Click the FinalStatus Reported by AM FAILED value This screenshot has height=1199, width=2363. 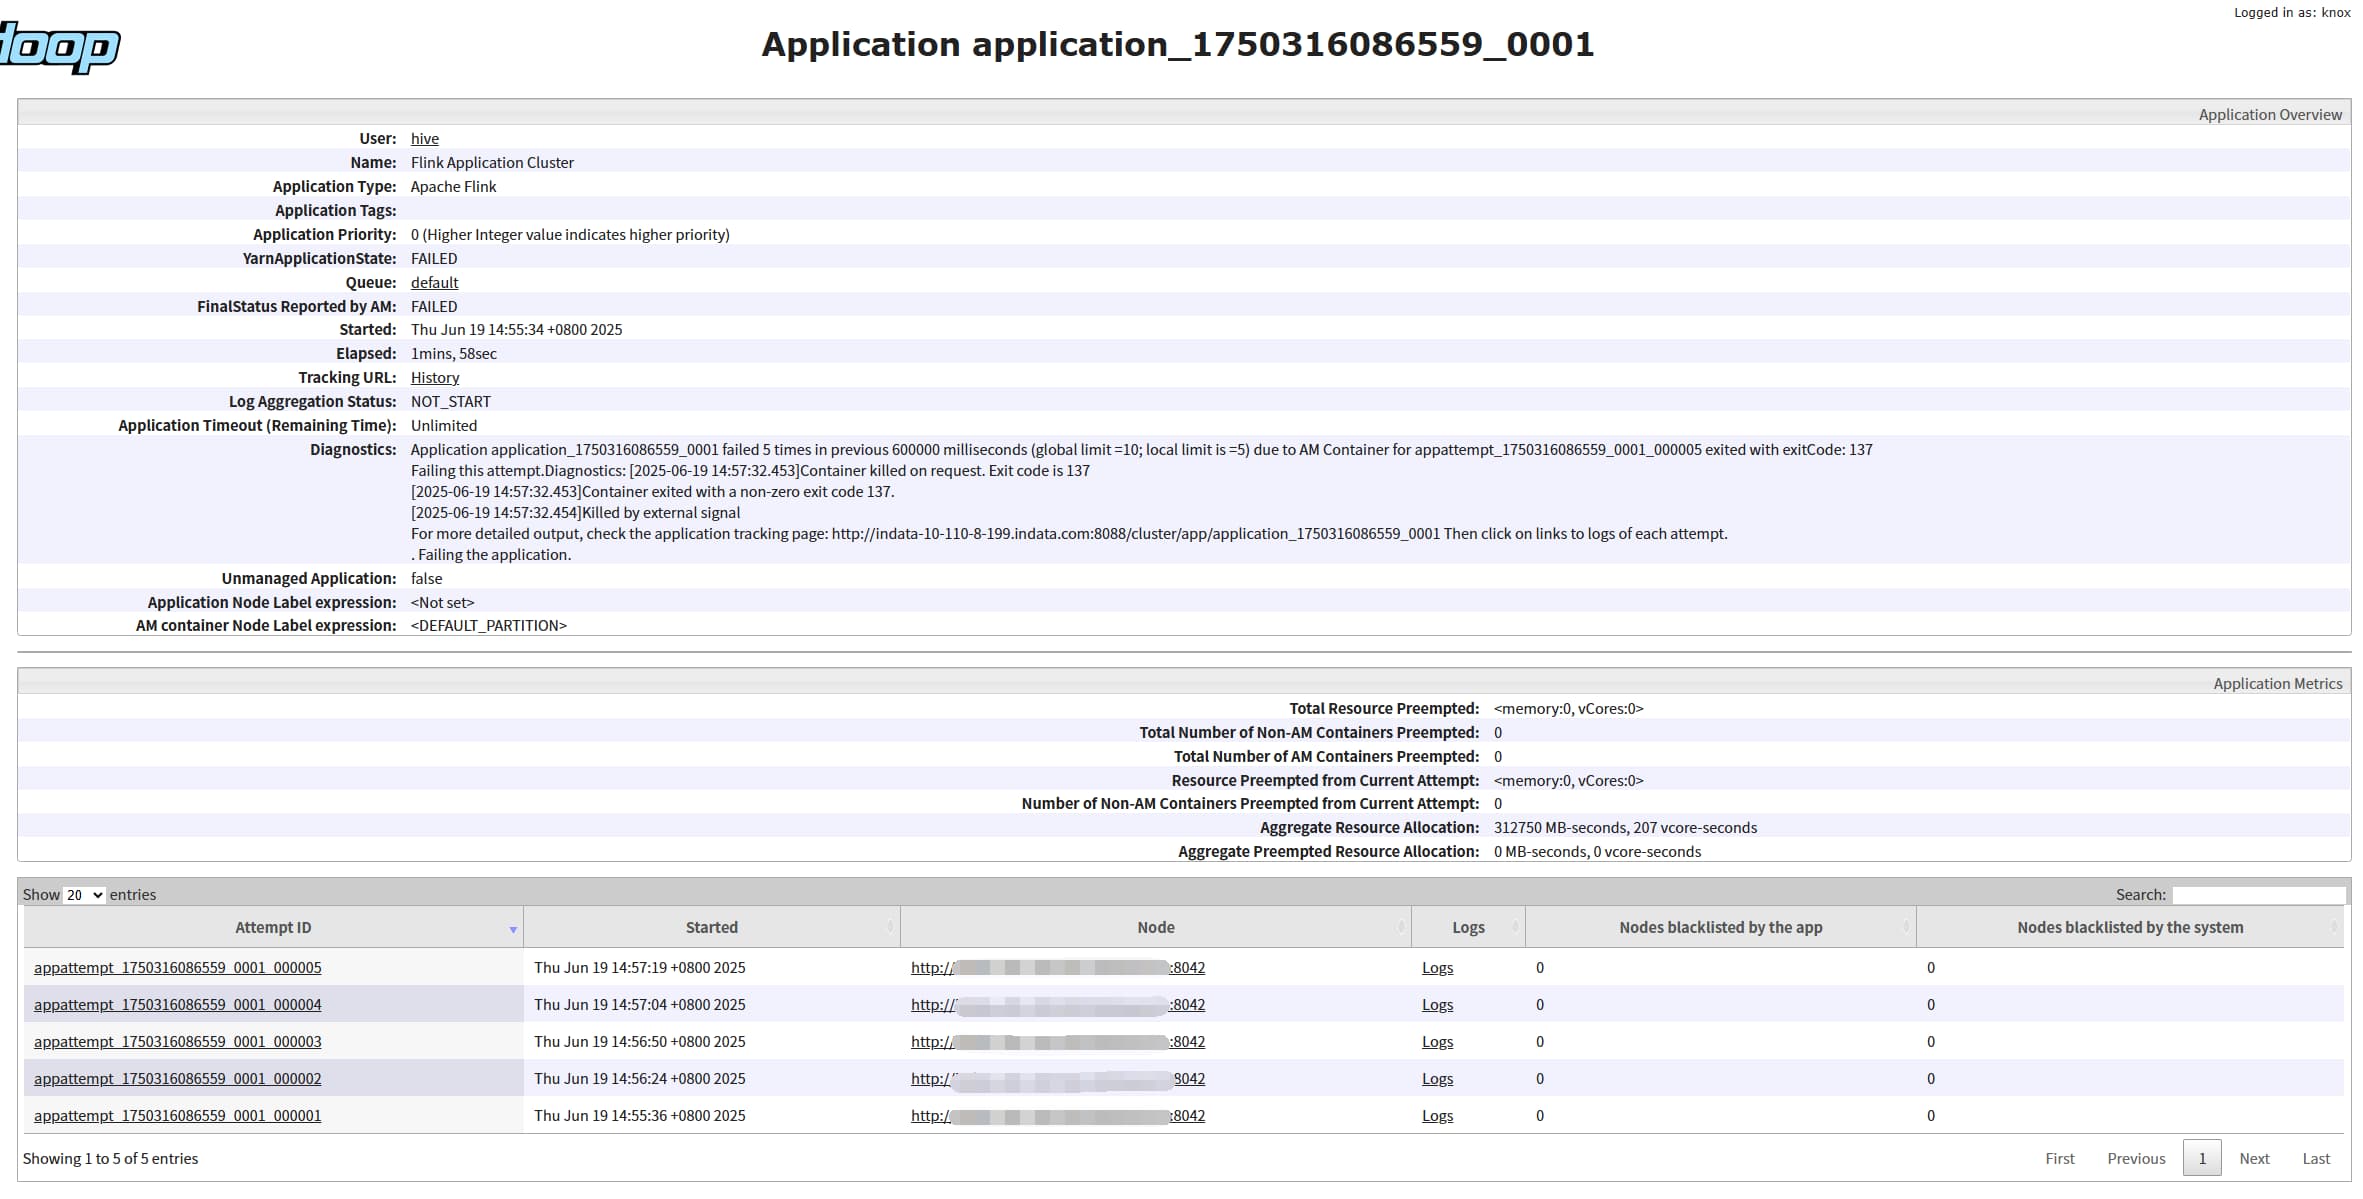click(x=434, y=306)
